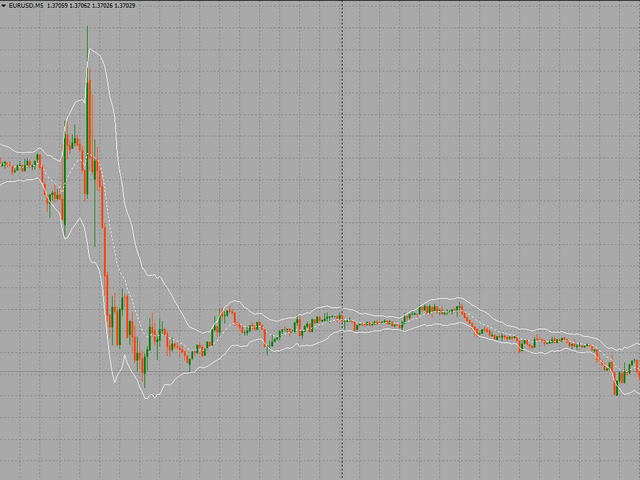Select the "EURUSD,M5" chart label

tap(26, 6)
